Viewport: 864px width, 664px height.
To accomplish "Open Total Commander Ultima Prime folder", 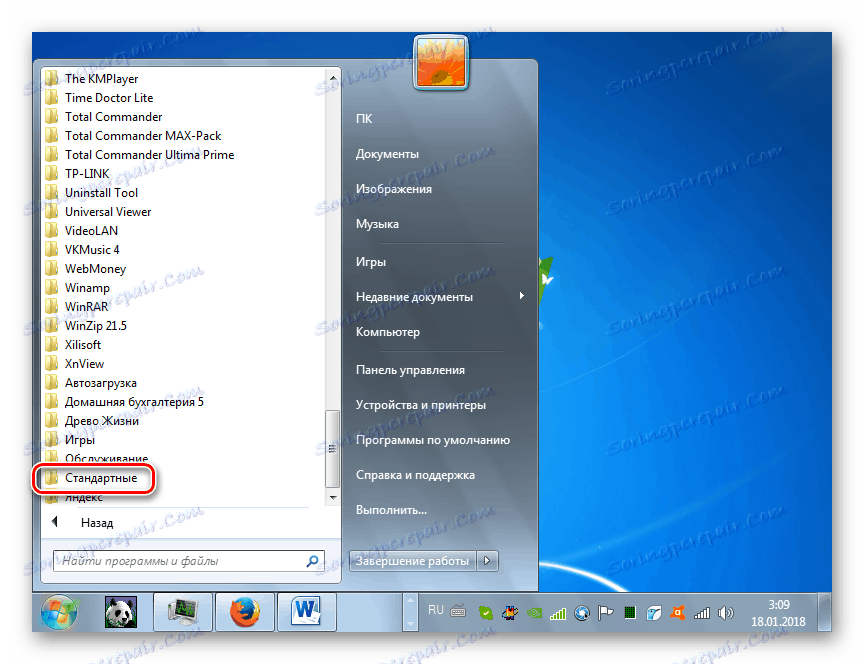I will pyautogui.click(x=139, y=155).
